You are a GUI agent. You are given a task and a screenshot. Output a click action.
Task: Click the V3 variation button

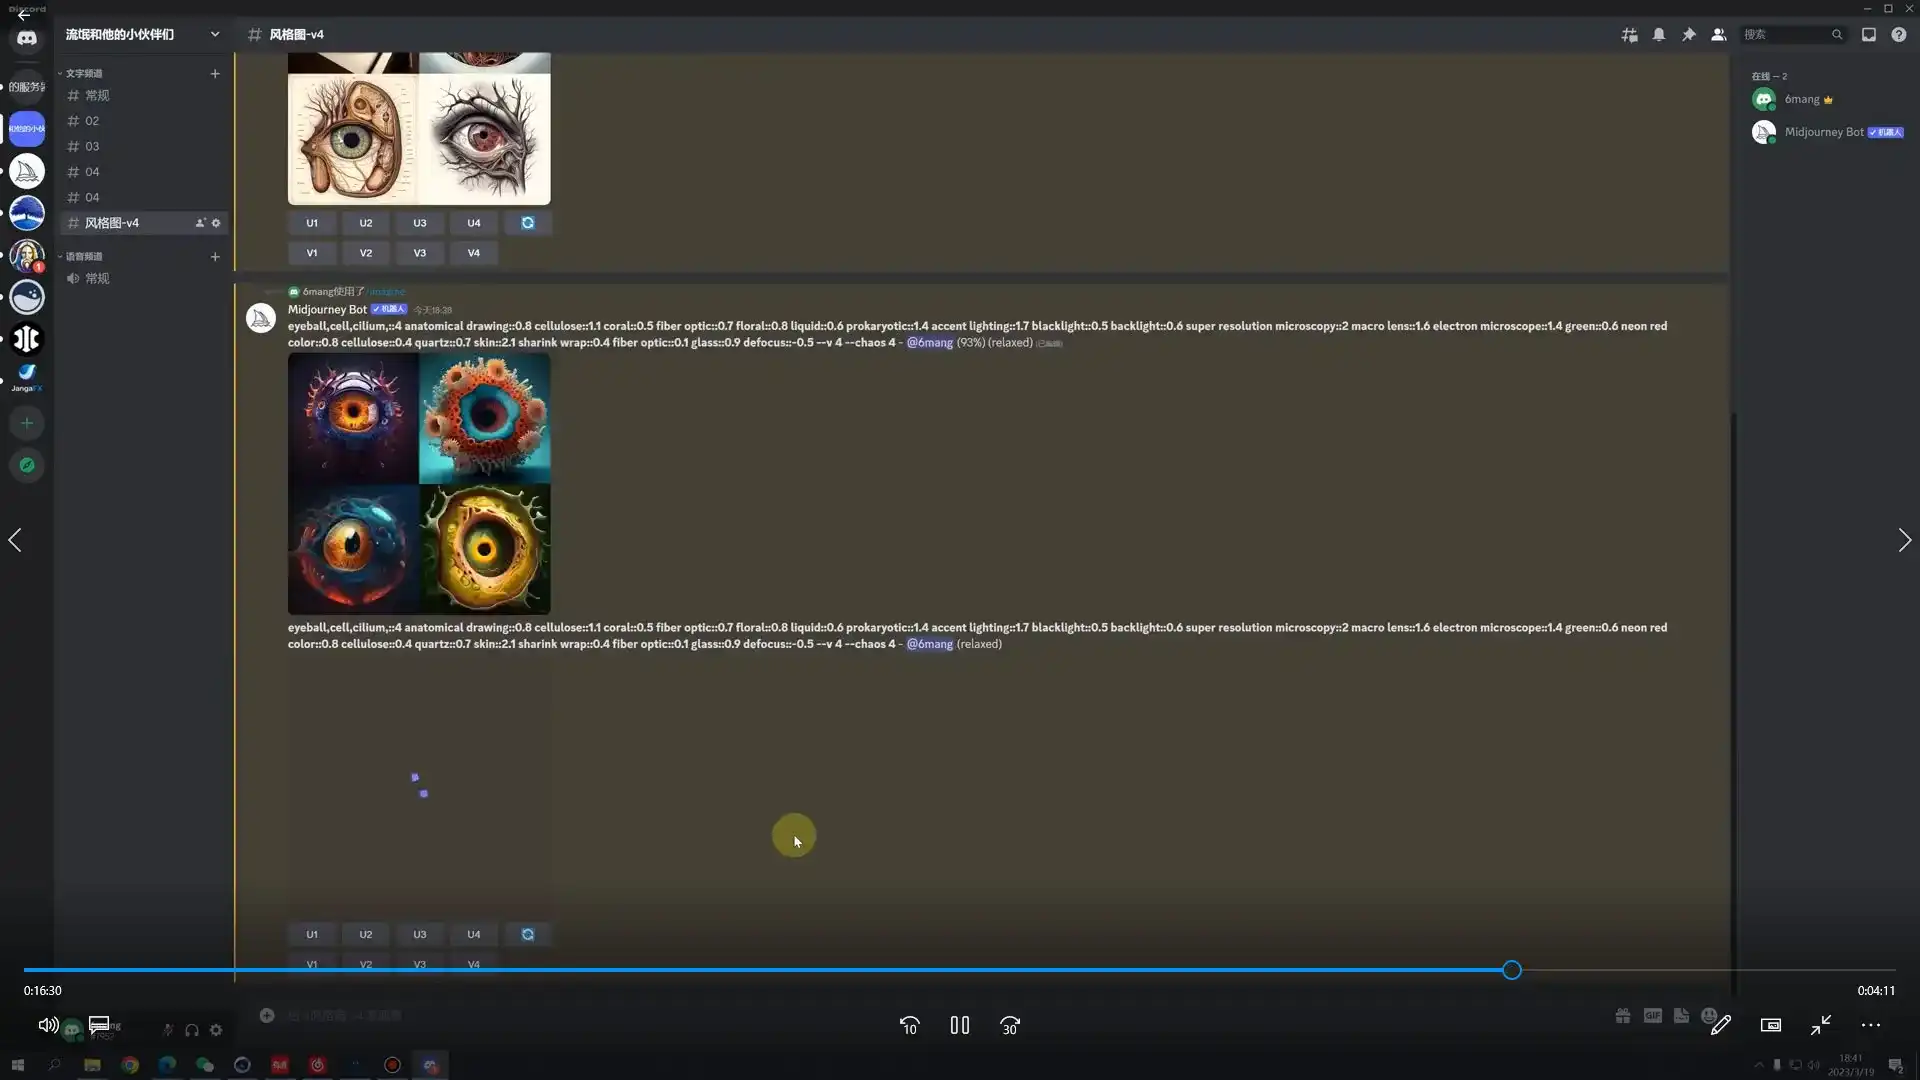[x=420, y=253]
